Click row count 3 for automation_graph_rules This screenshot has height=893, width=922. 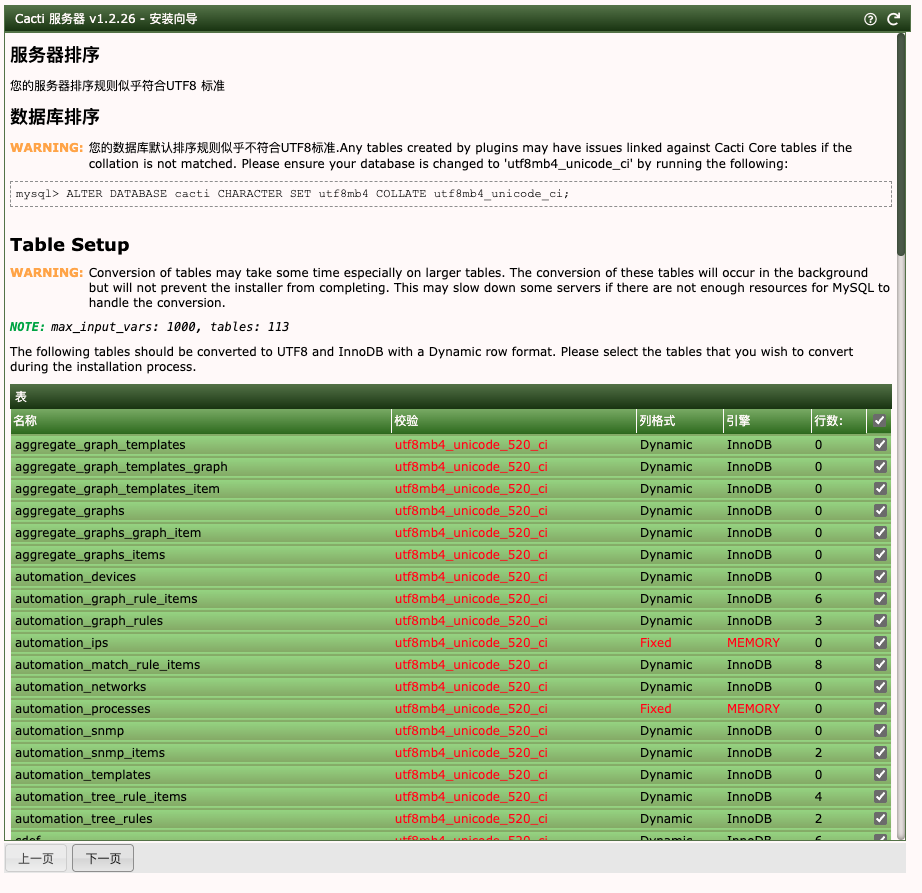(818, 620)
